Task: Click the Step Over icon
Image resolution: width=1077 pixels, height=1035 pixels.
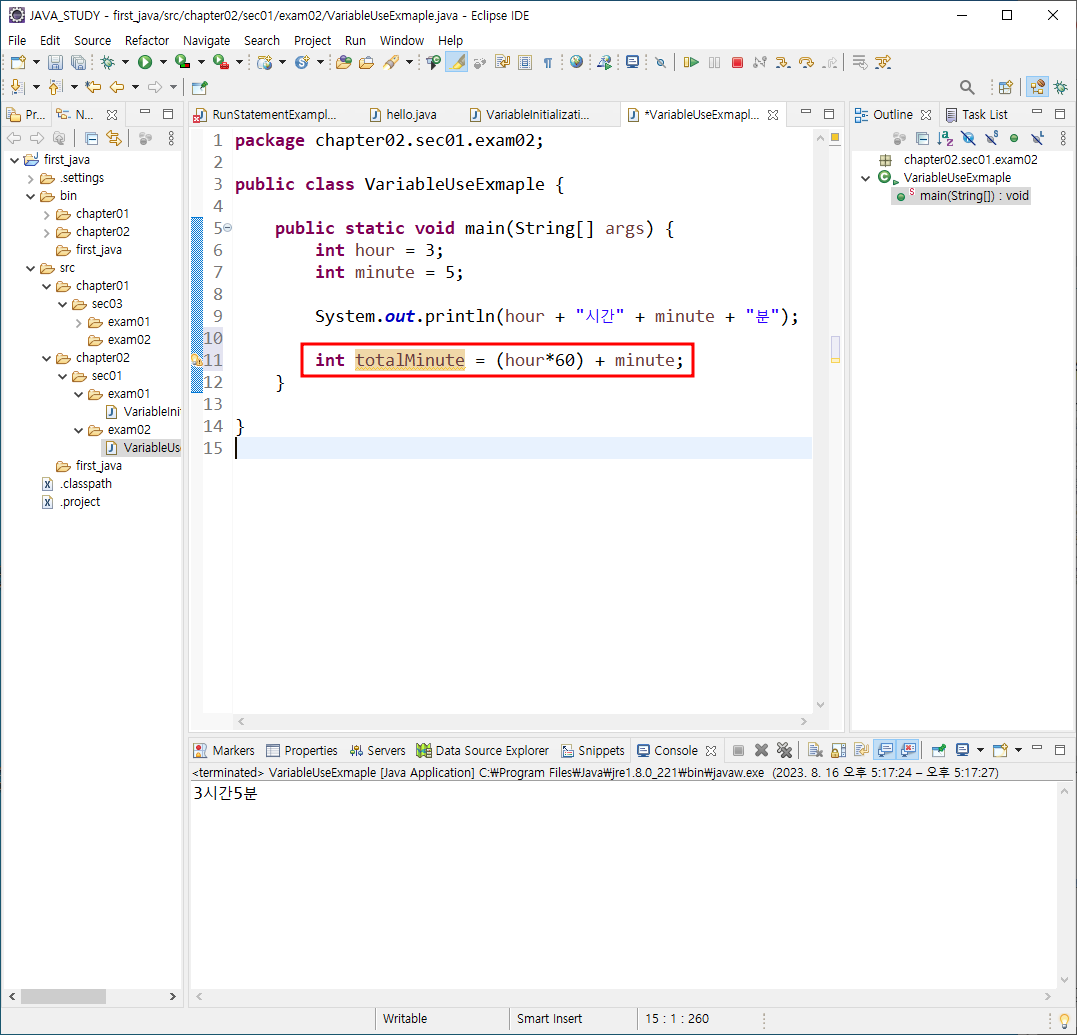Action: click(806, 62)
